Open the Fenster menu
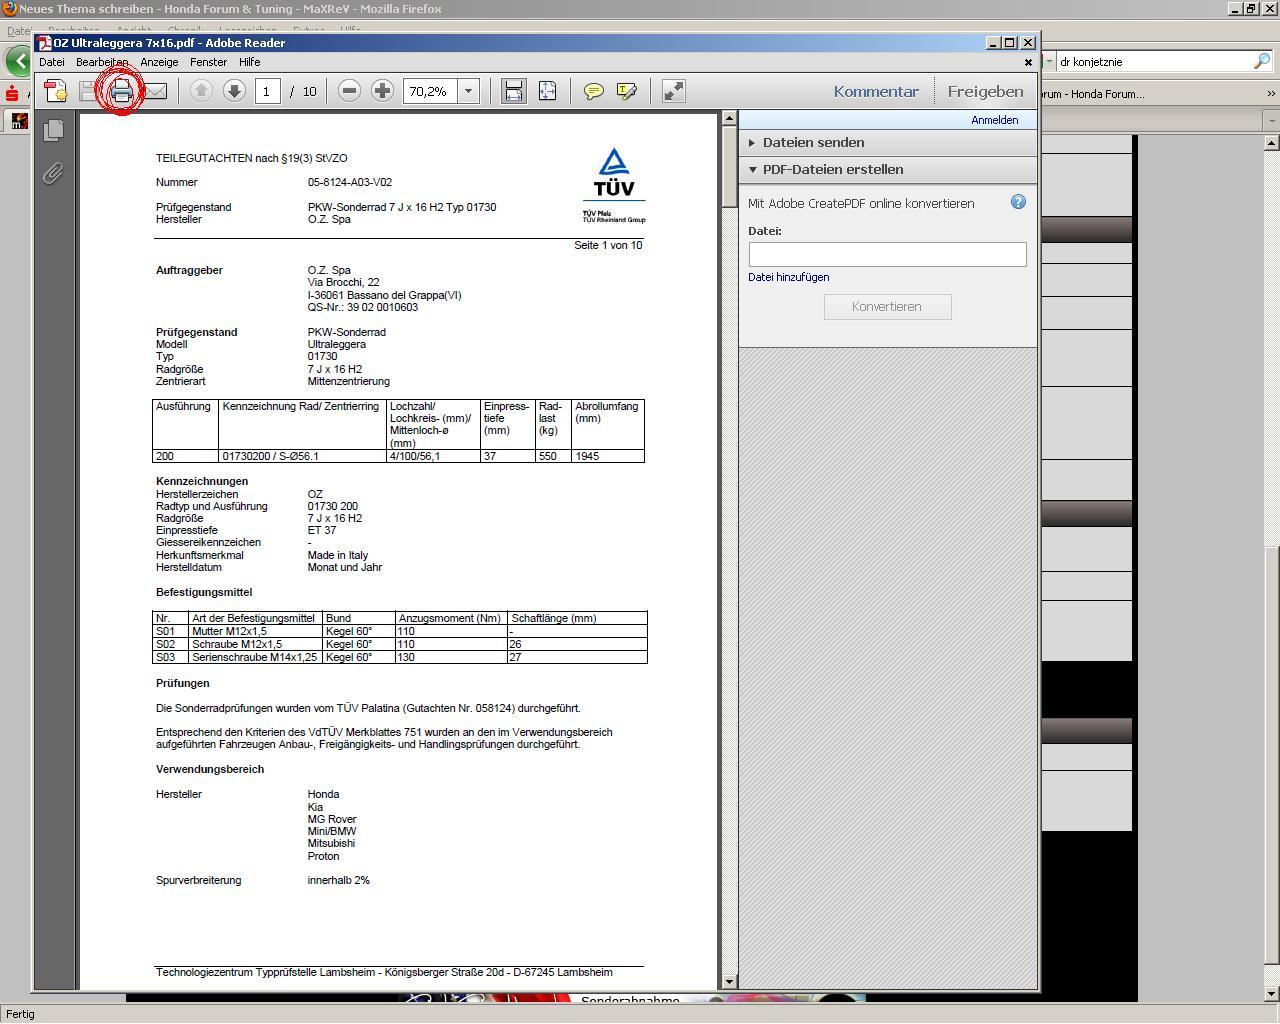Viewport: 1280px width, 1024px height. [209, 62]
